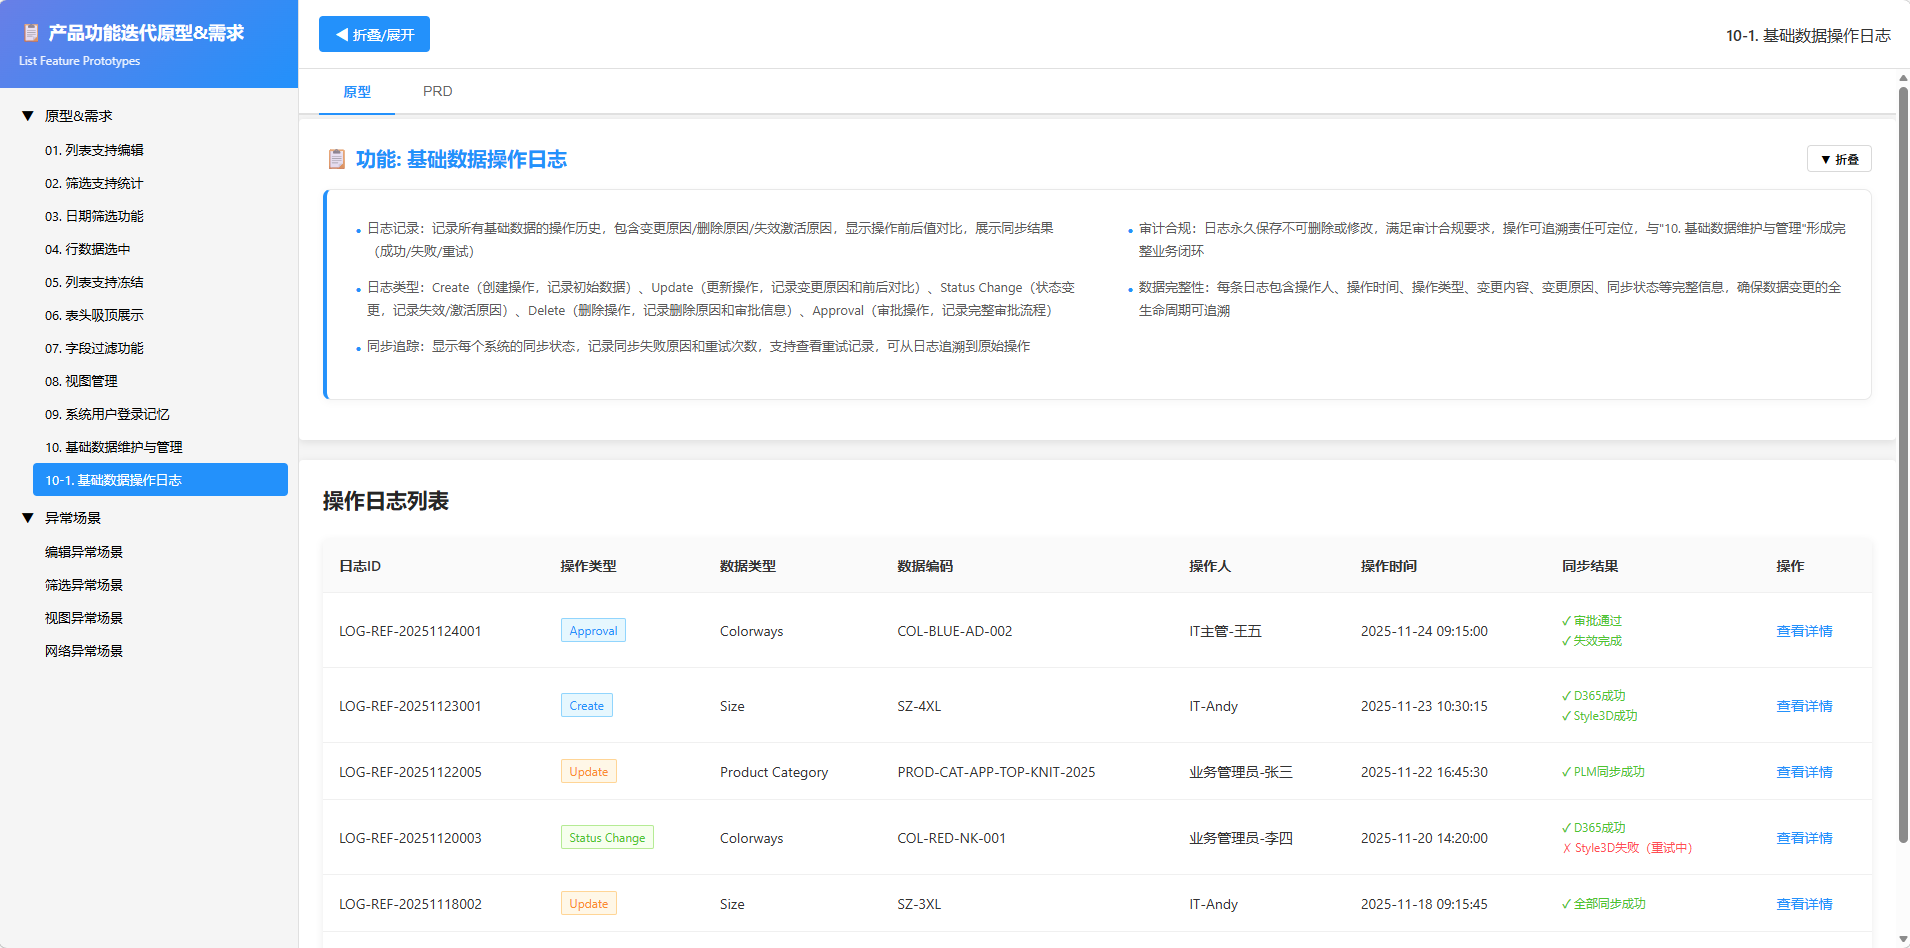Click the Status Change tag badge
The image size is (1910, 948).
coord(607,838)
